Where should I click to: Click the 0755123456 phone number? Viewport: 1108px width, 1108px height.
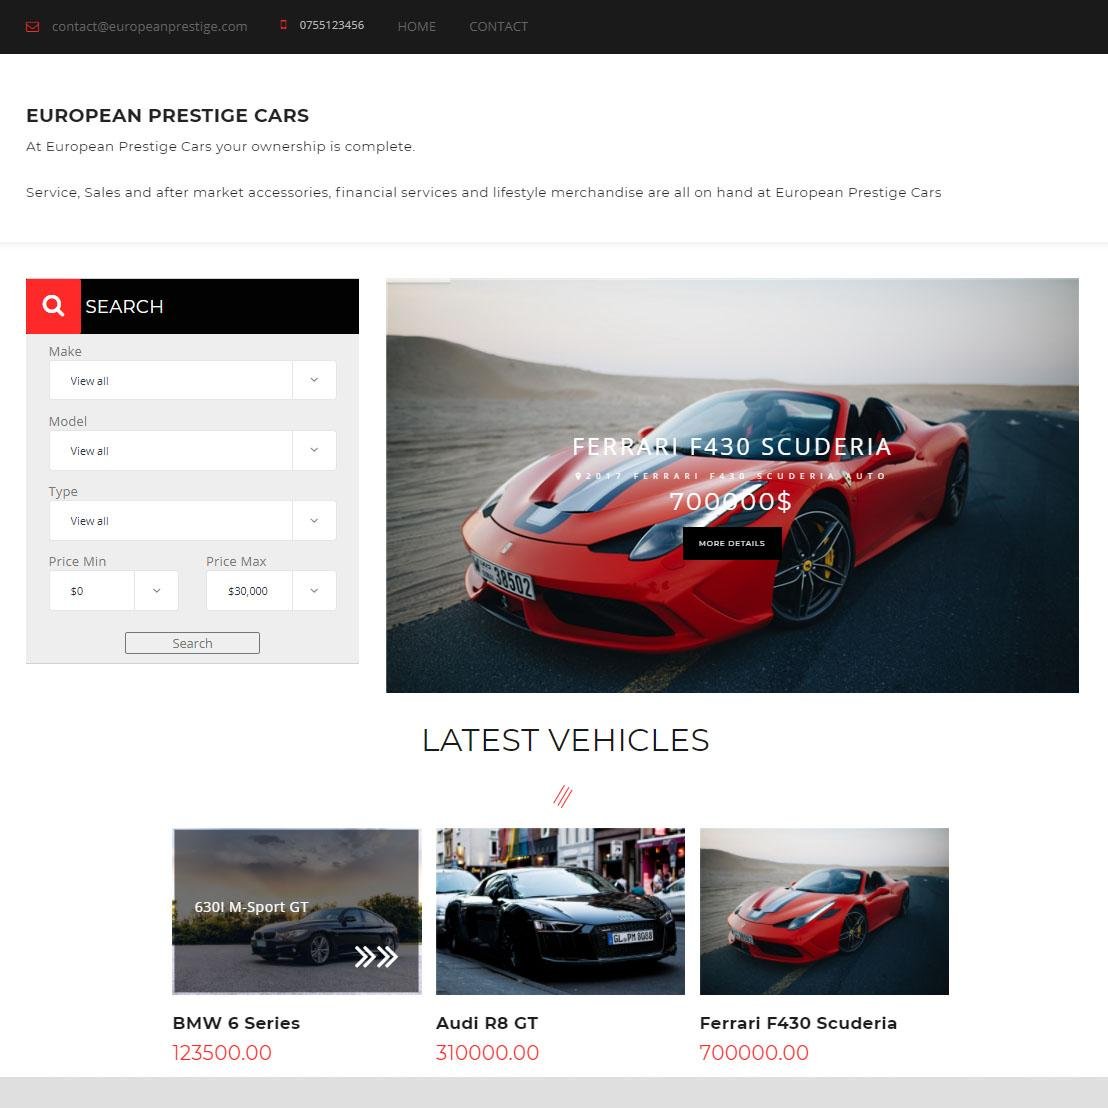pyautogui.click(x=331, y=25)
